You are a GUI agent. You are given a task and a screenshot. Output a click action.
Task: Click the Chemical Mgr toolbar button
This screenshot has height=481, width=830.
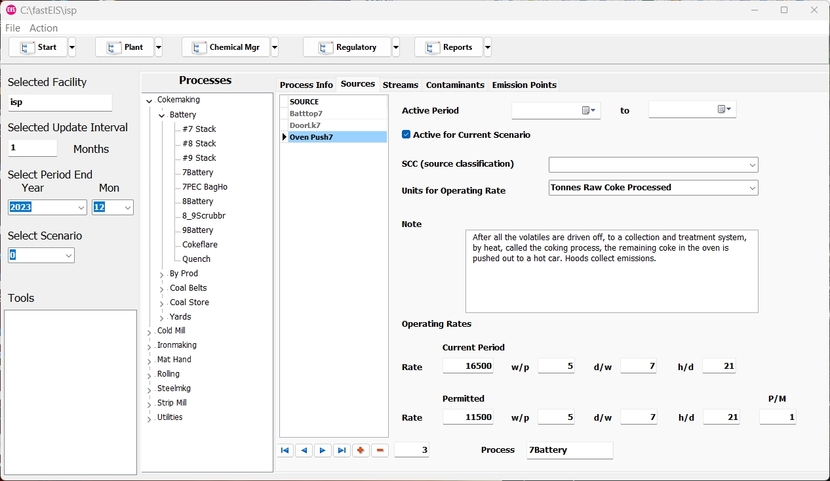click(x=226, y=47)
